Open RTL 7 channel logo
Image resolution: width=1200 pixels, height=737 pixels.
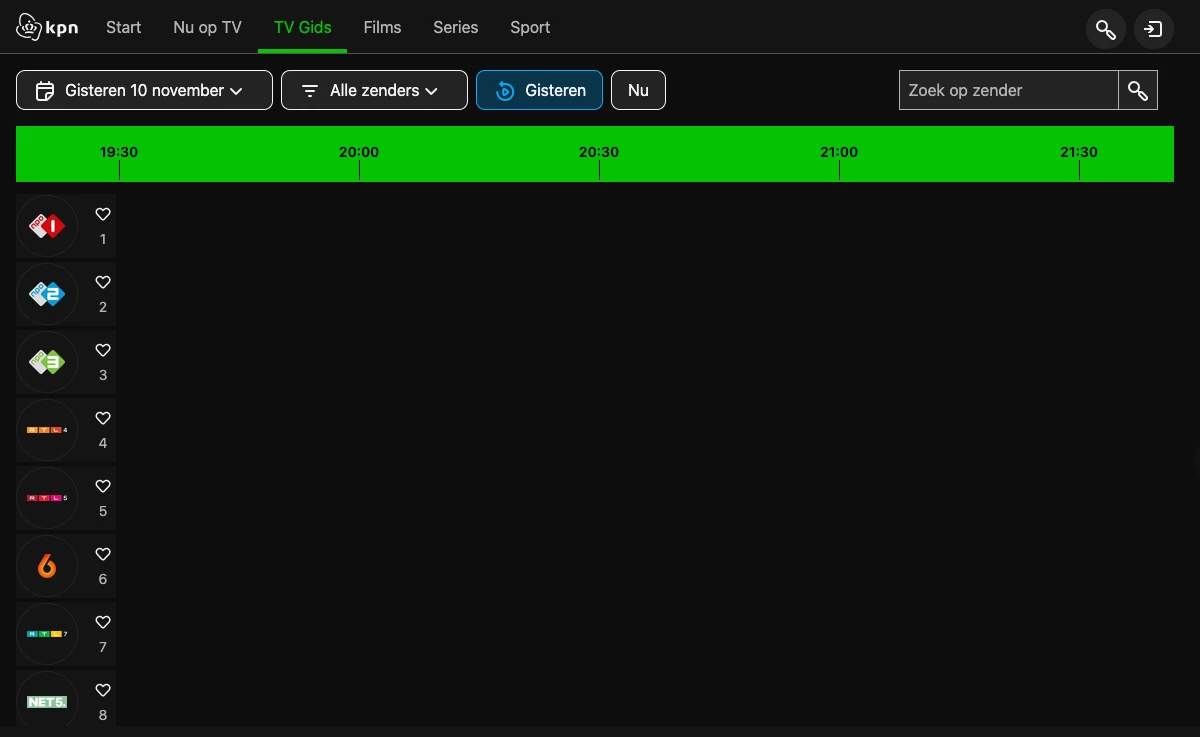click(47, 634)
